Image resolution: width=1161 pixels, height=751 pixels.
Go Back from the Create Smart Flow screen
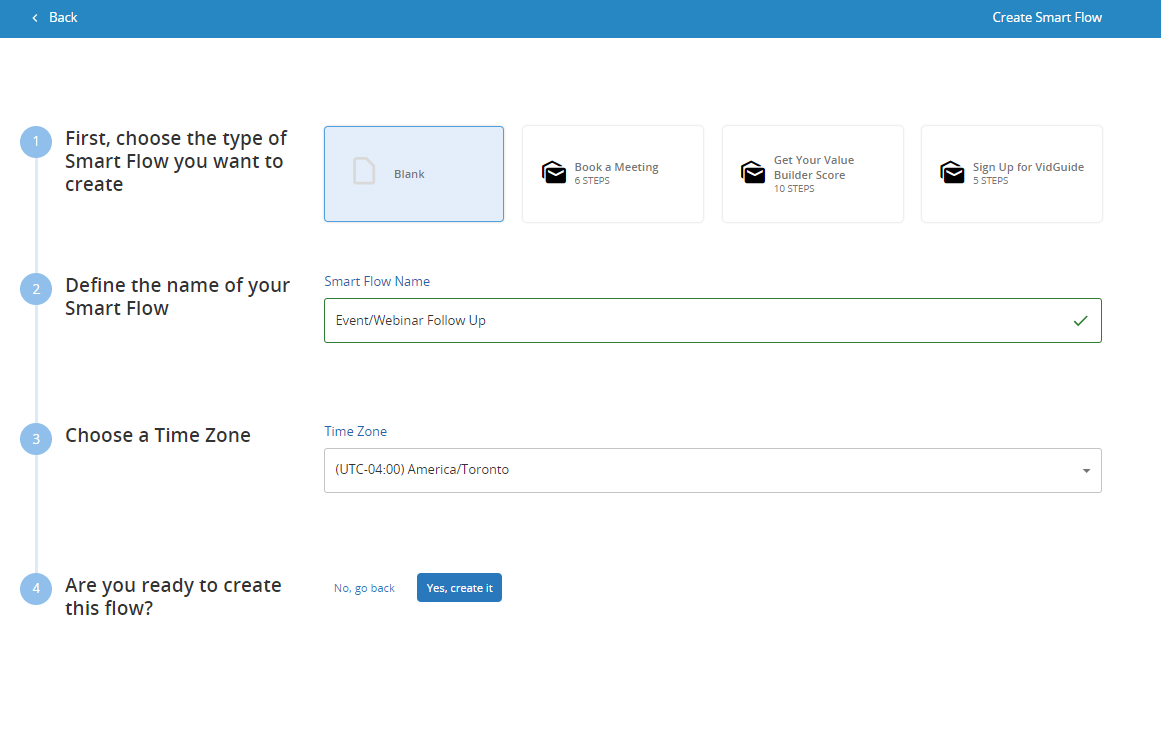pos(54,17)
